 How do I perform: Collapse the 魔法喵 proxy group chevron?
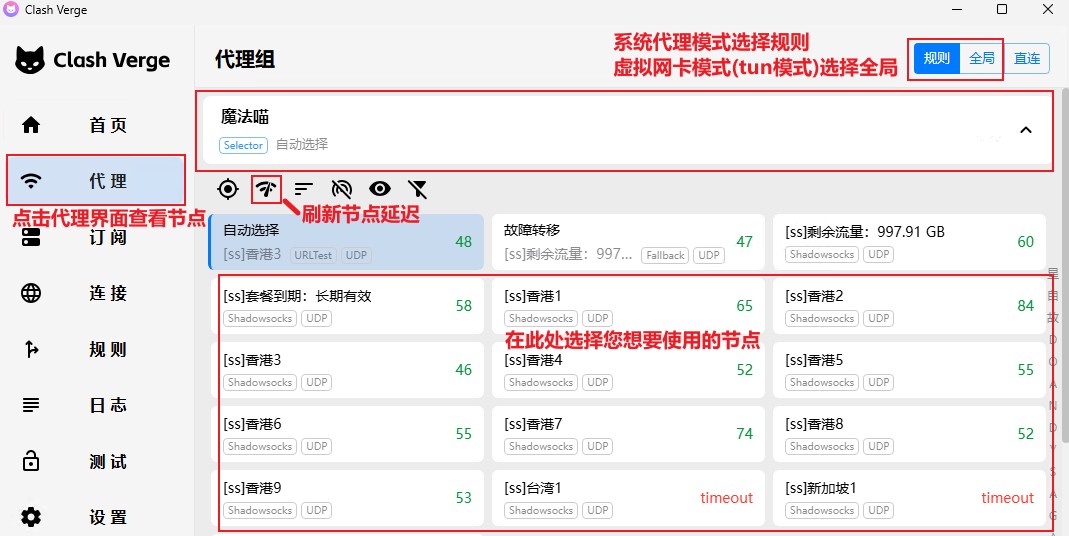1025,130
